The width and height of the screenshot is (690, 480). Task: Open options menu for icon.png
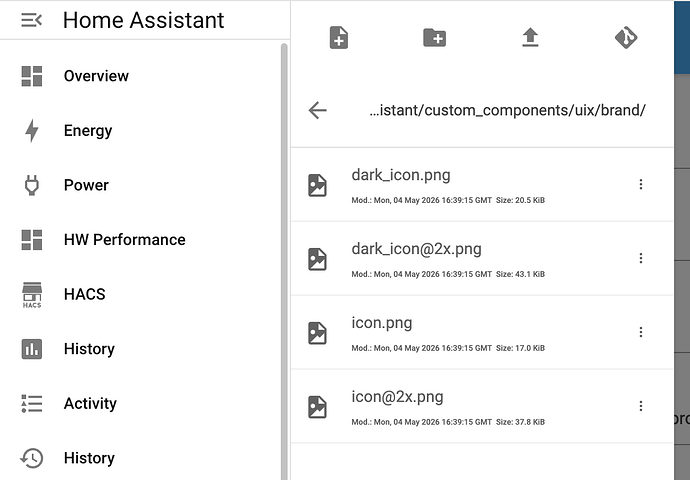pyautogui.click(x=641, y=332)
